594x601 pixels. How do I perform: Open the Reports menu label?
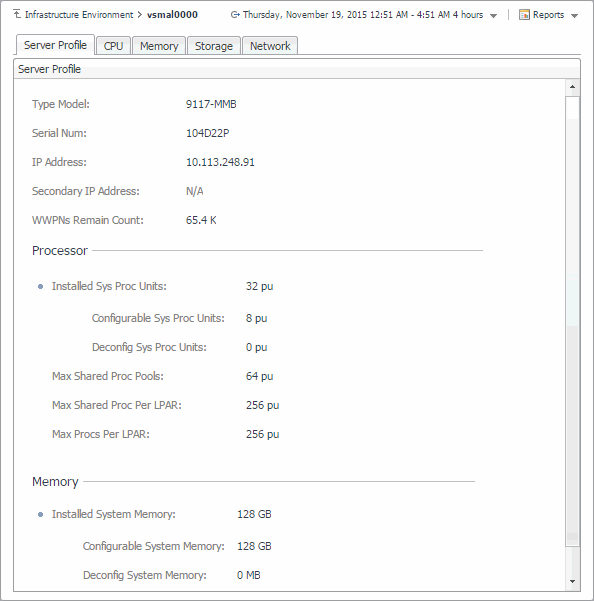coord(548,15)
